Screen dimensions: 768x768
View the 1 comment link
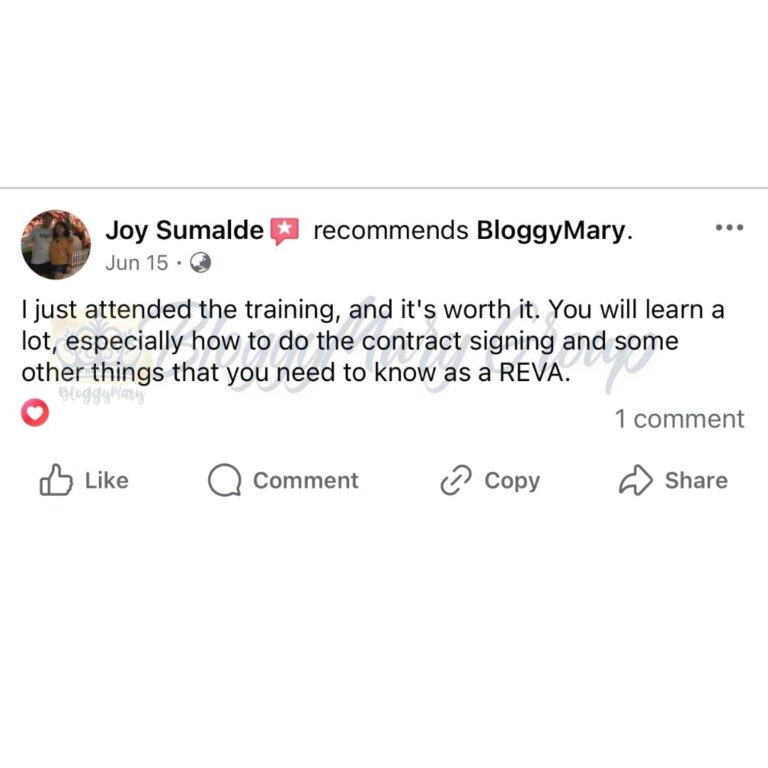click(680, 419)
